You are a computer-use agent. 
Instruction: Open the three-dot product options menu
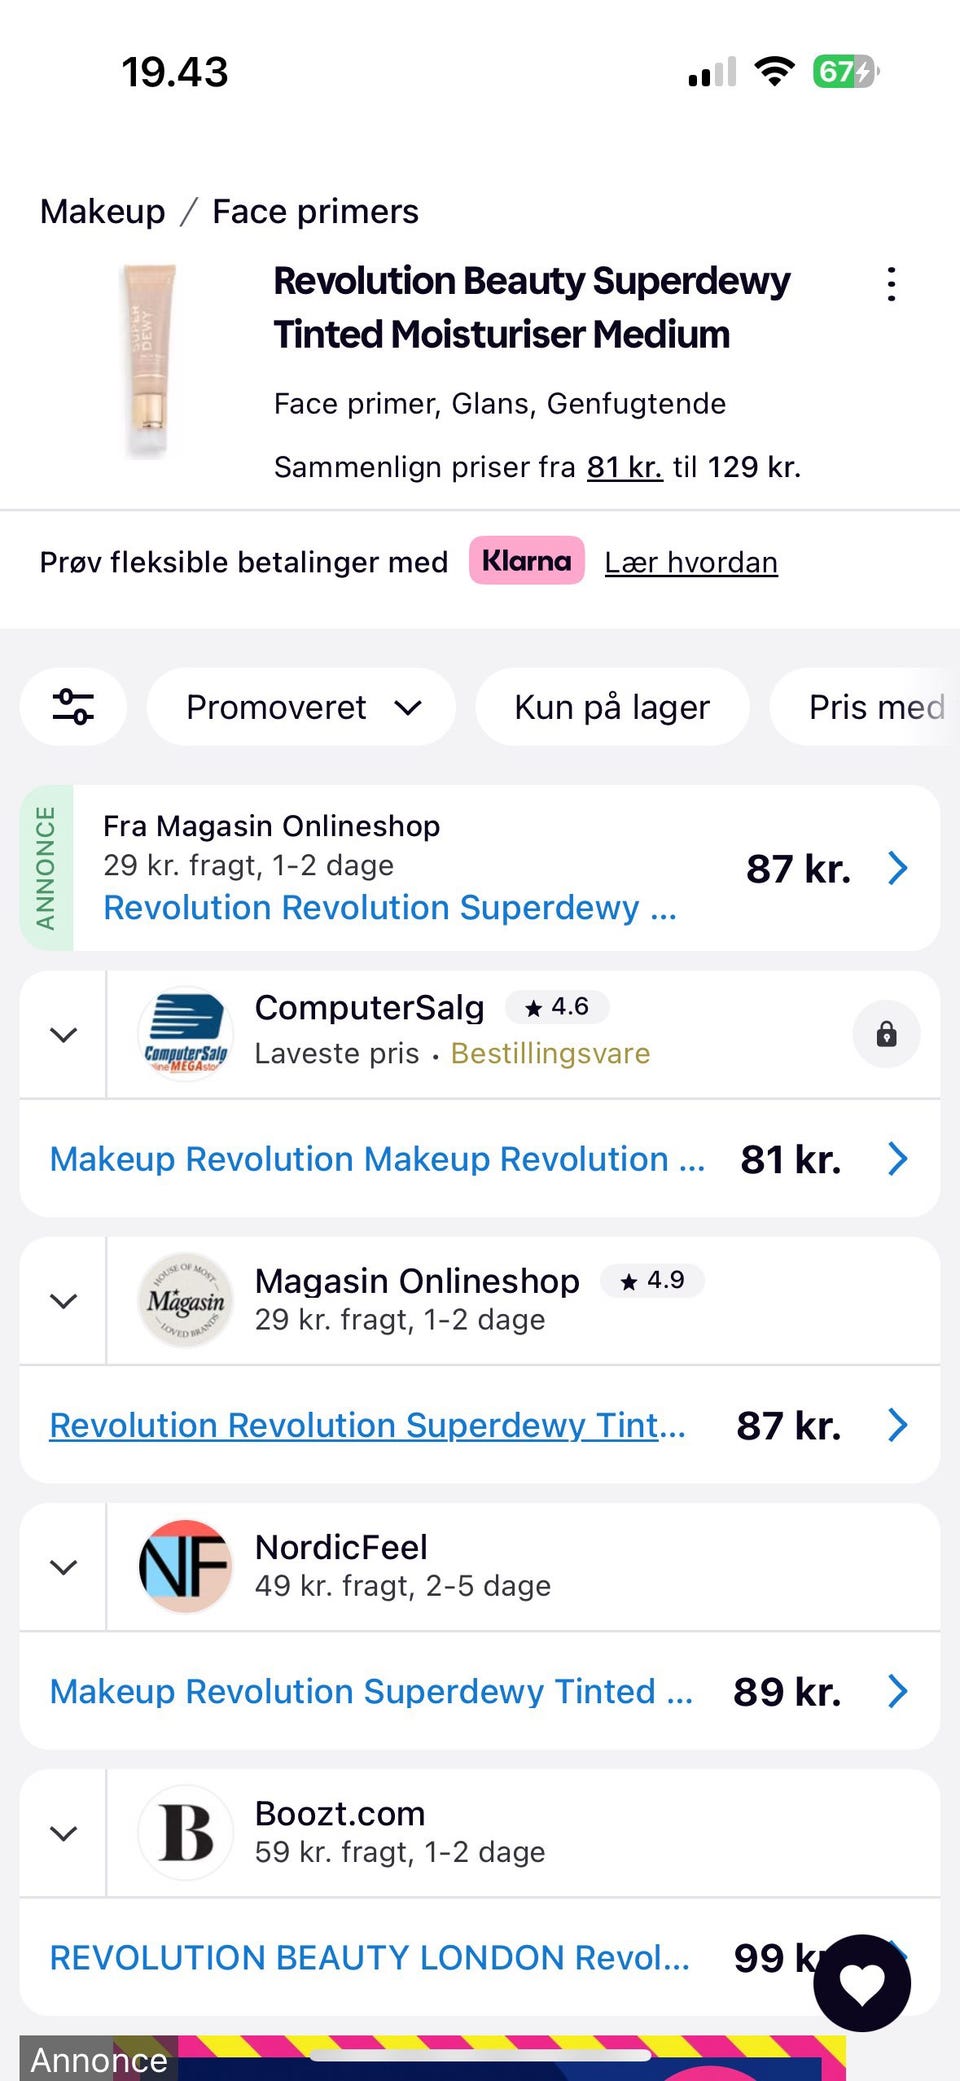tap(891, 284)
